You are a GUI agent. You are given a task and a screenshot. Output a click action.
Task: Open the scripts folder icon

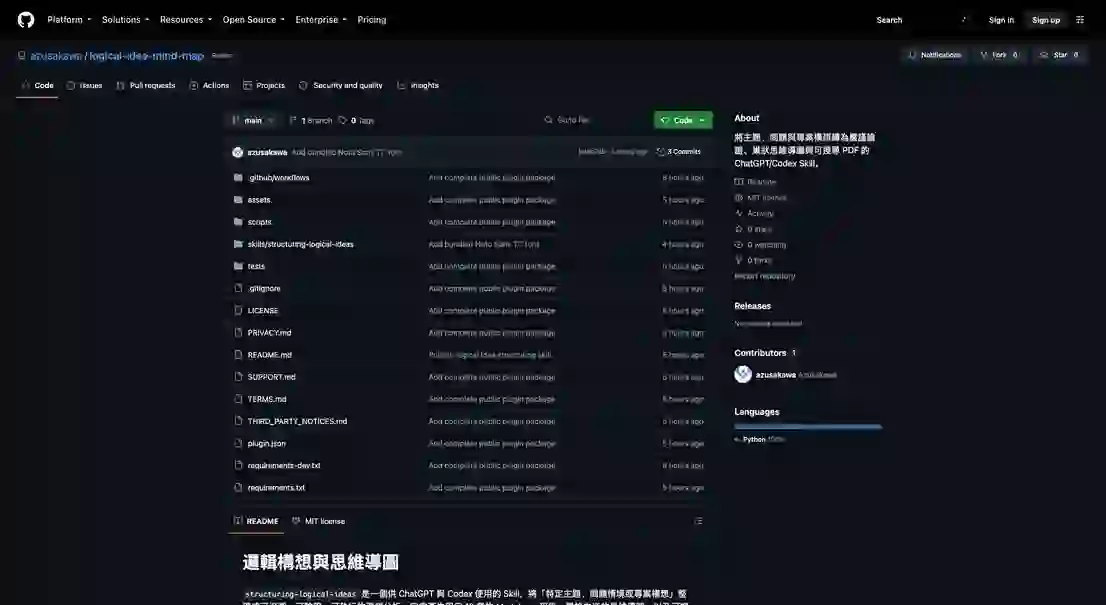point(238,222)
